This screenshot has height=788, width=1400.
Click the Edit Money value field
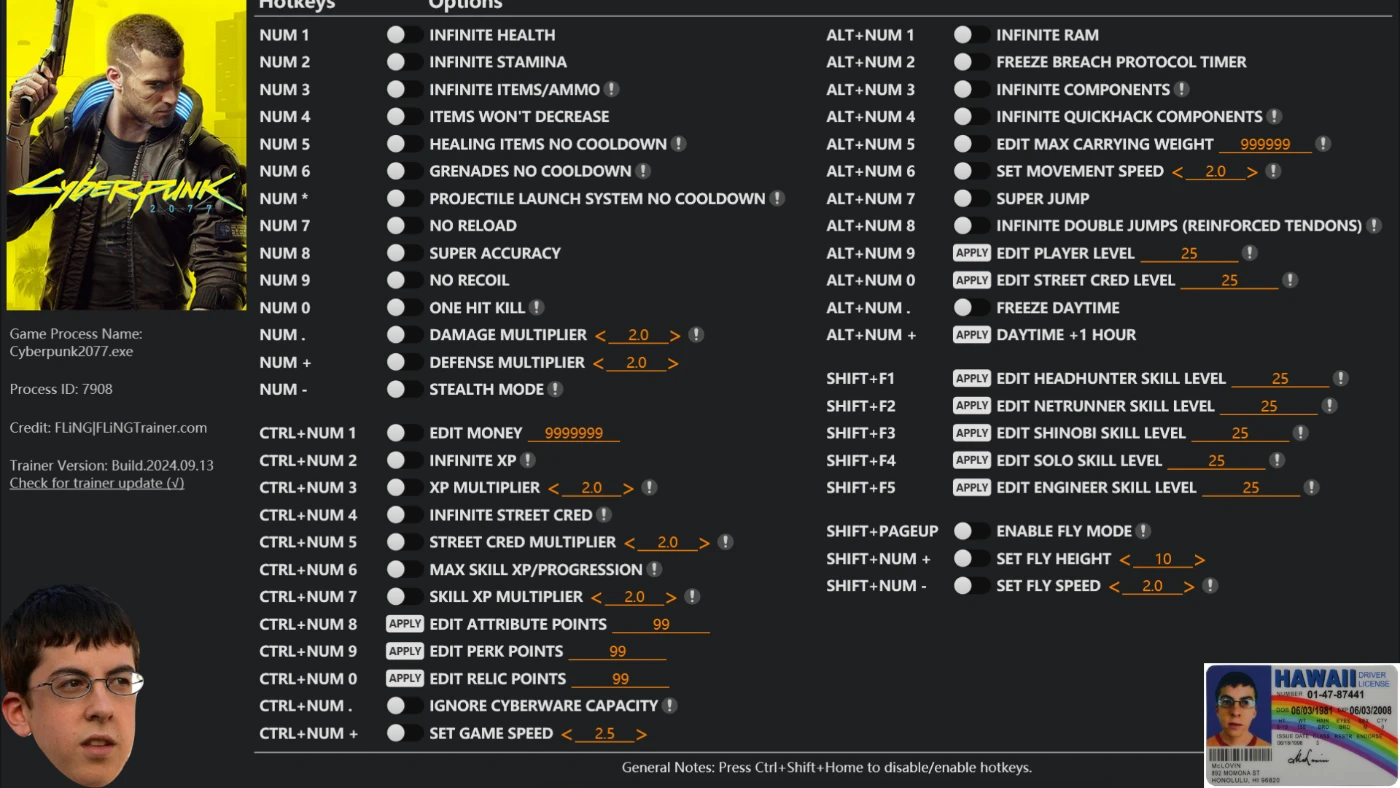click(573, 433)
